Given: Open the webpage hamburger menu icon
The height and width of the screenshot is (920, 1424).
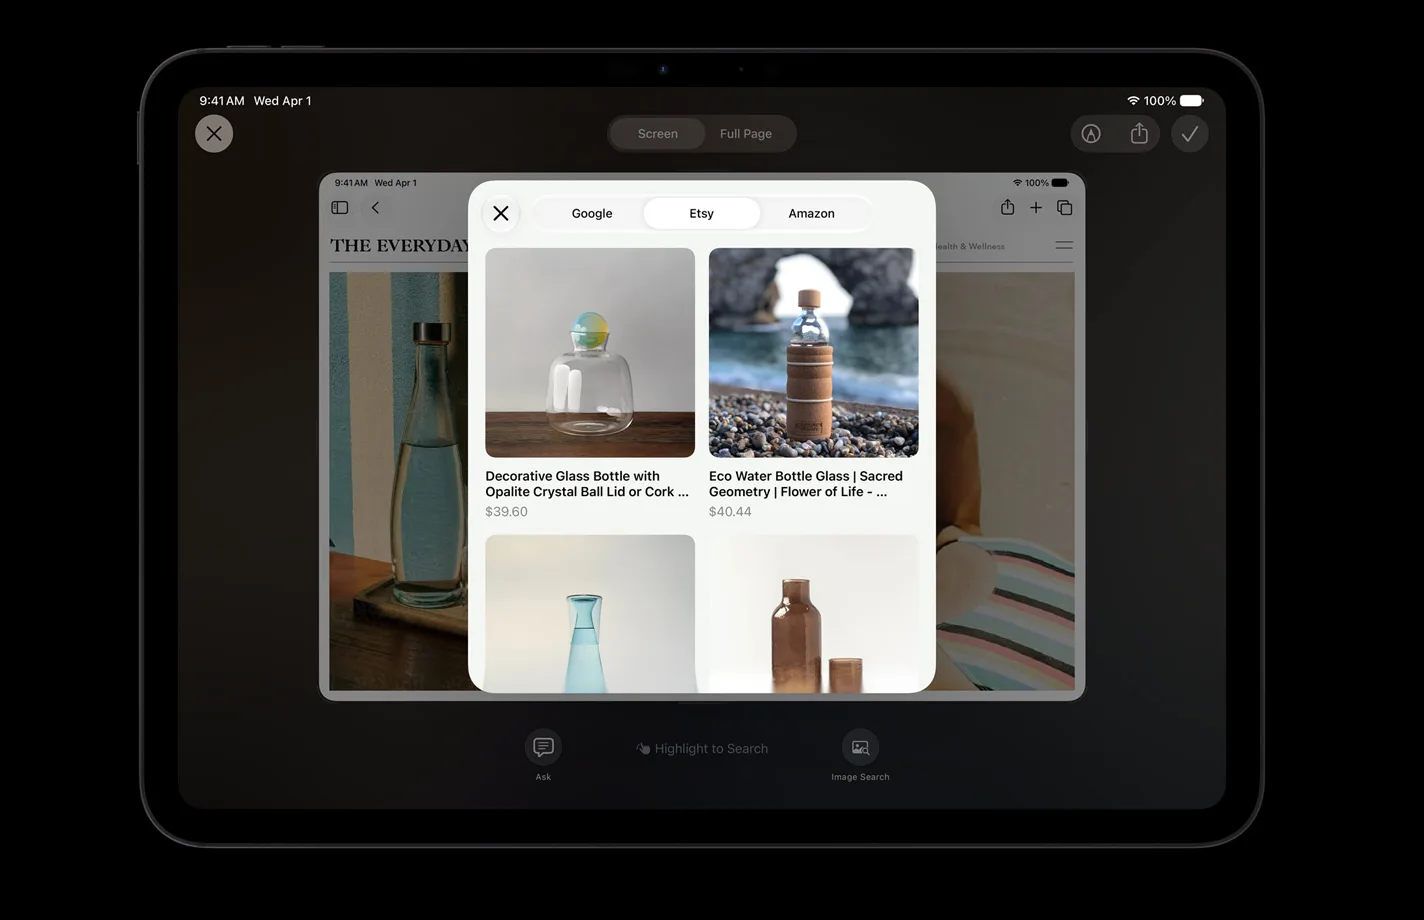Looking at the screenshot, I should pos(1064,245).
